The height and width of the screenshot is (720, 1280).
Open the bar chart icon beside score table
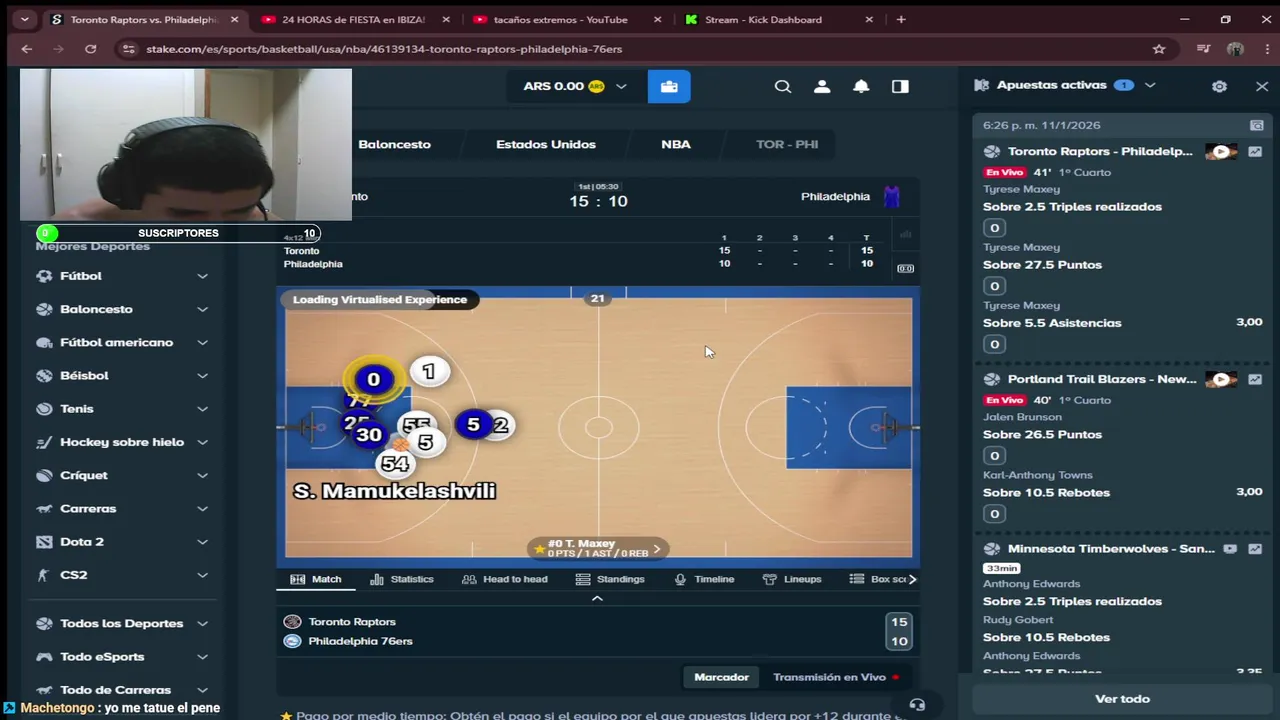point(905,236)
